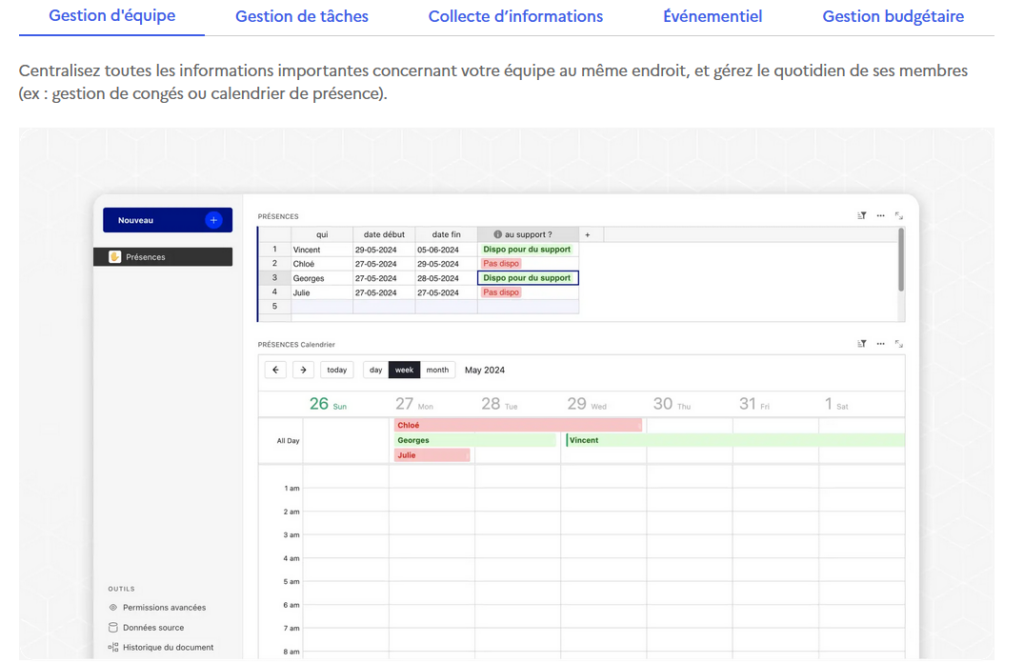The width and height of the screenshot is (1024, 663).
Task: Open three-dots menu of PRÉSENCES table
Action: coord(880,216)
